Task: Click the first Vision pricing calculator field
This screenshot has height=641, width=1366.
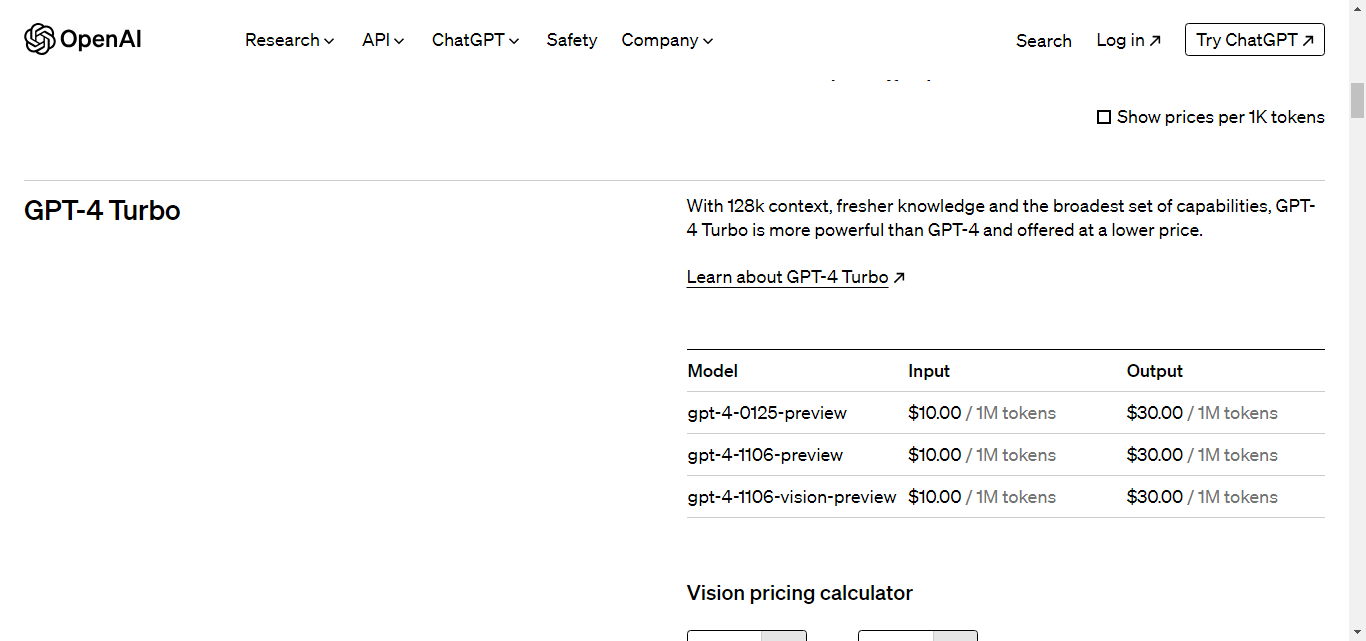Action: (725, 635)
